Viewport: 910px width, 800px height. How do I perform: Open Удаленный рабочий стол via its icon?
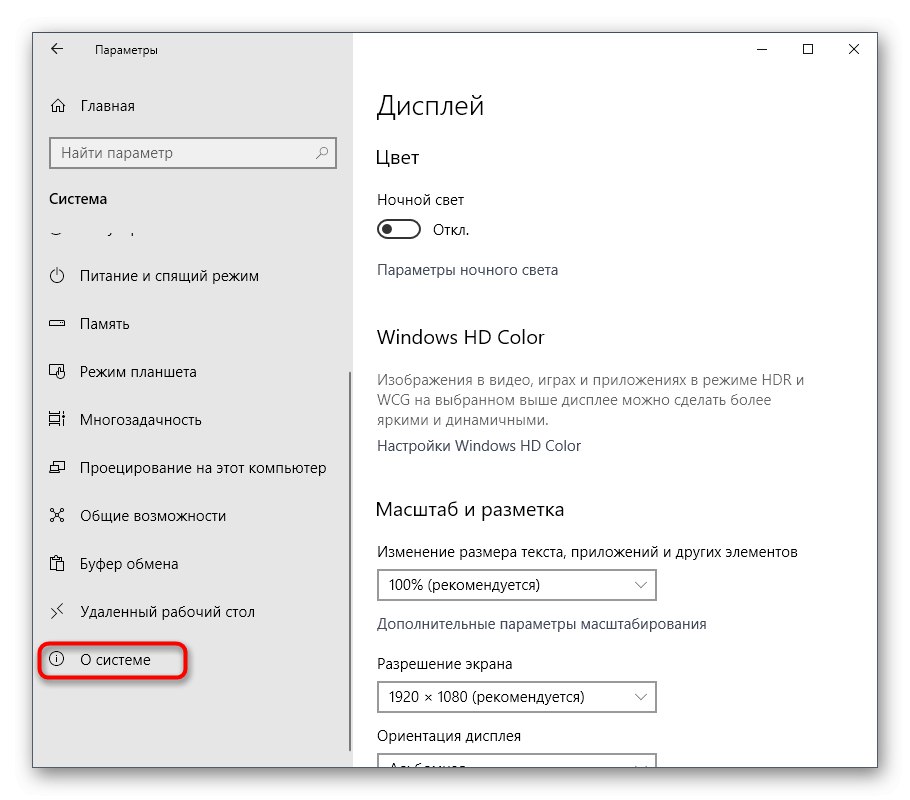point(55,612)
